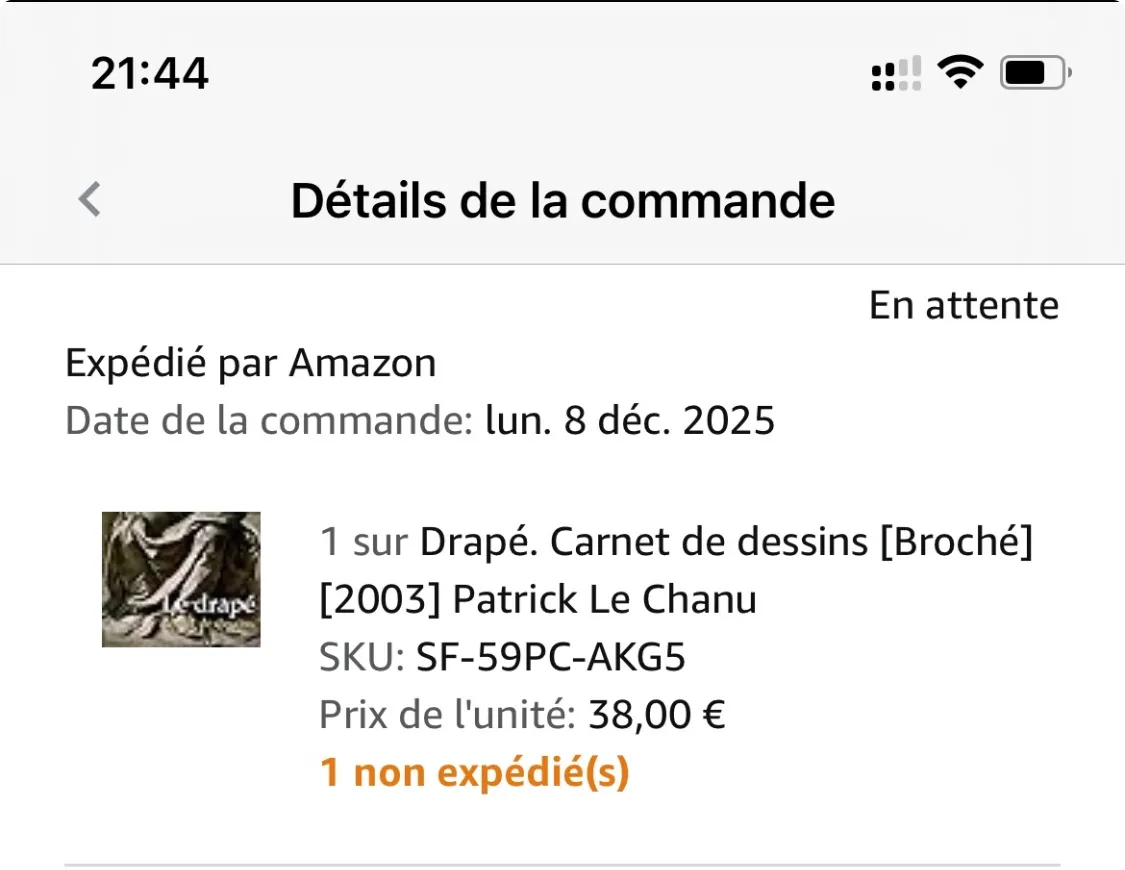Screen dimensions: 1125x870
Task: Tap the Date de la commande label
Action: pyautogui.click(x=268, y=421)
